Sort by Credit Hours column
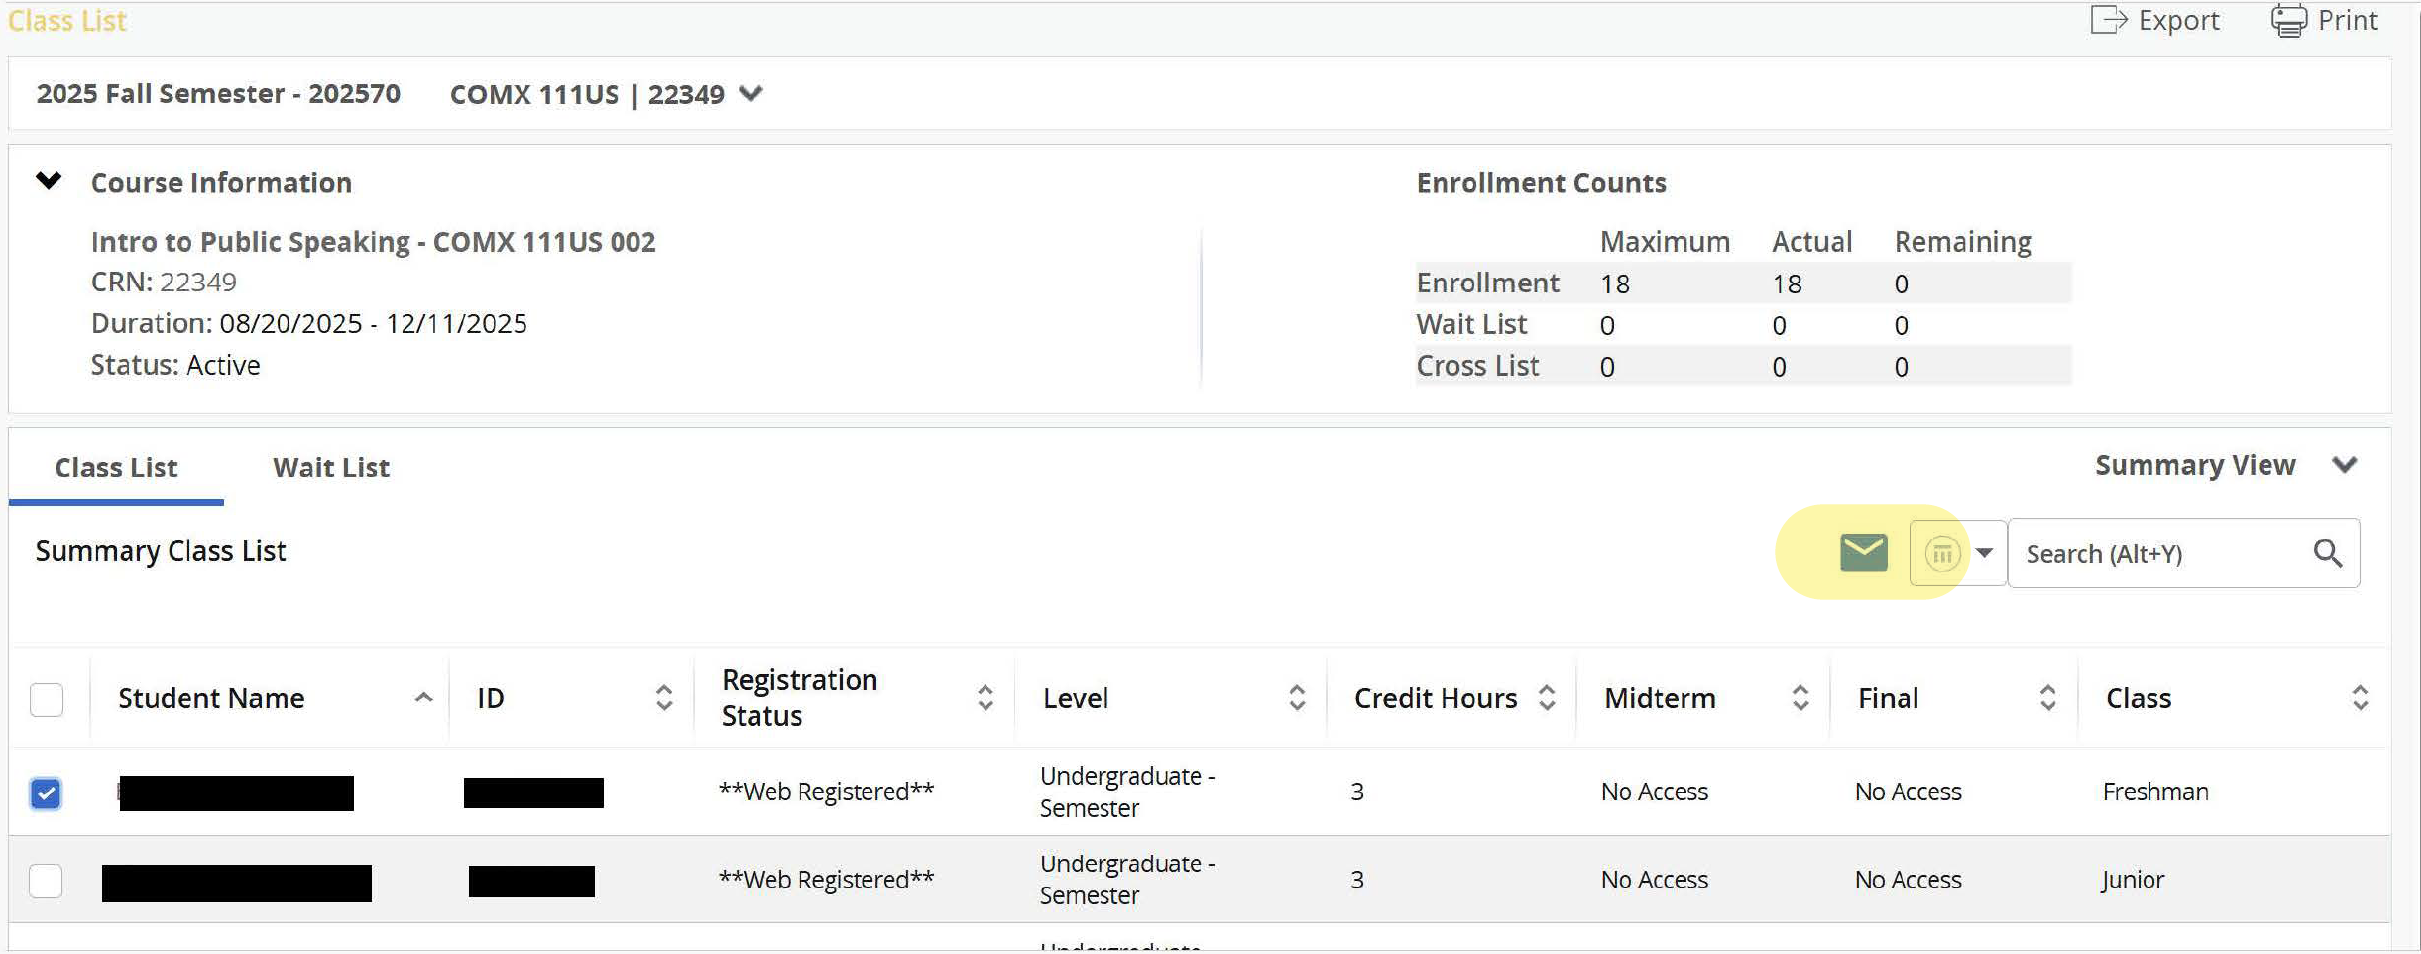 click(x=1546, y=698)
